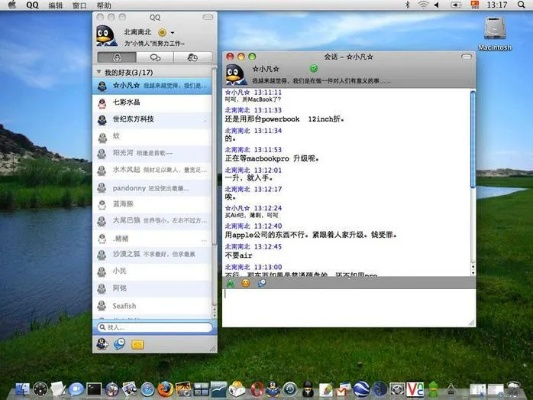Edit the personal signature under own nickname
The image size is (533, 400).
click(155, 44)
